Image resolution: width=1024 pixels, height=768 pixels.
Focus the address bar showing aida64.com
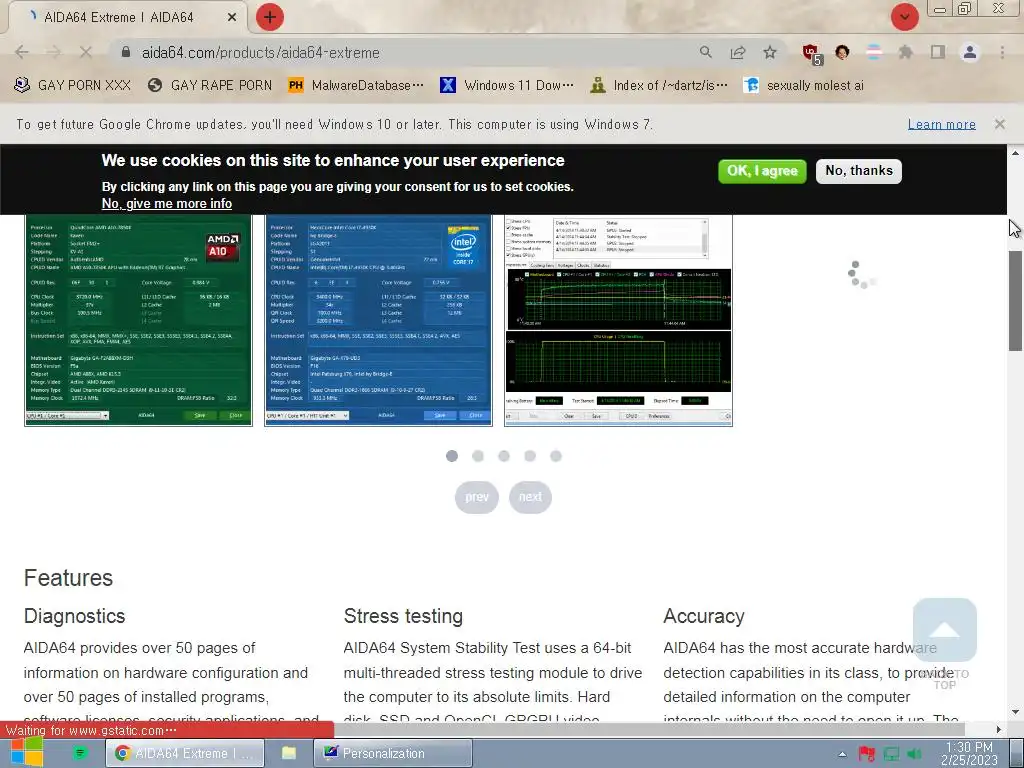405,52
